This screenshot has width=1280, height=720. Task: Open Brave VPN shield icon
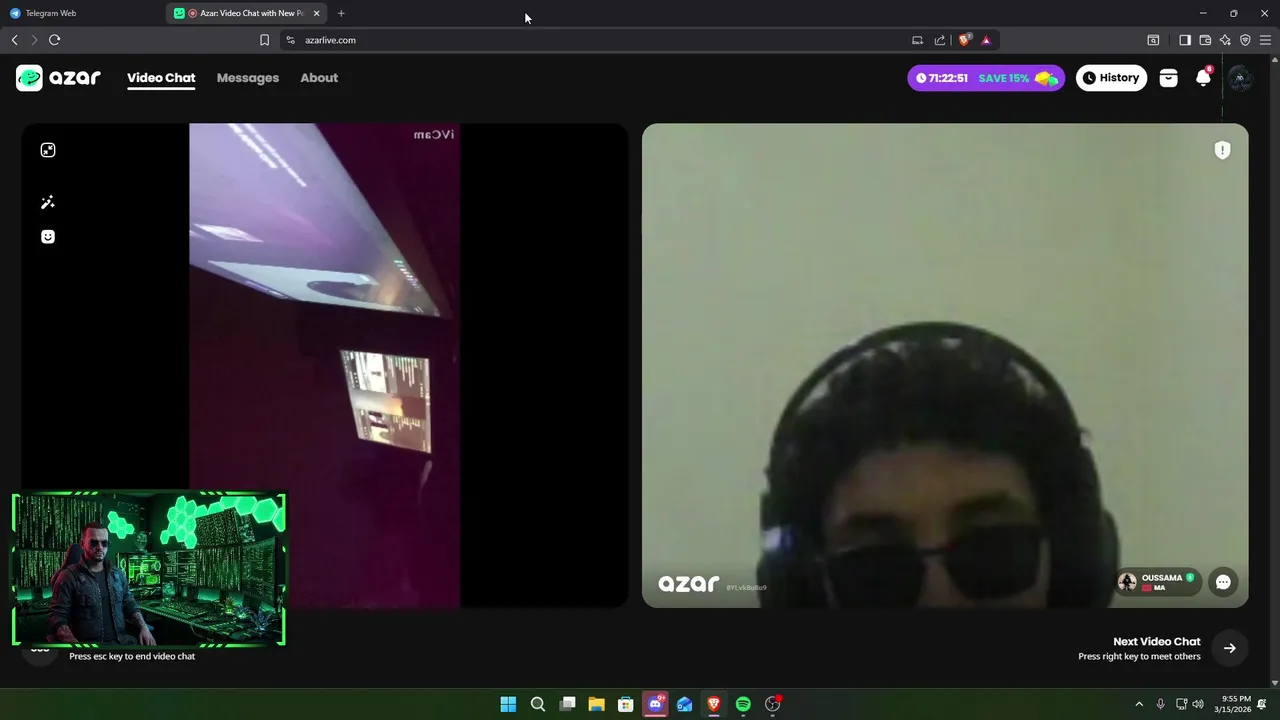(1245, 40)
